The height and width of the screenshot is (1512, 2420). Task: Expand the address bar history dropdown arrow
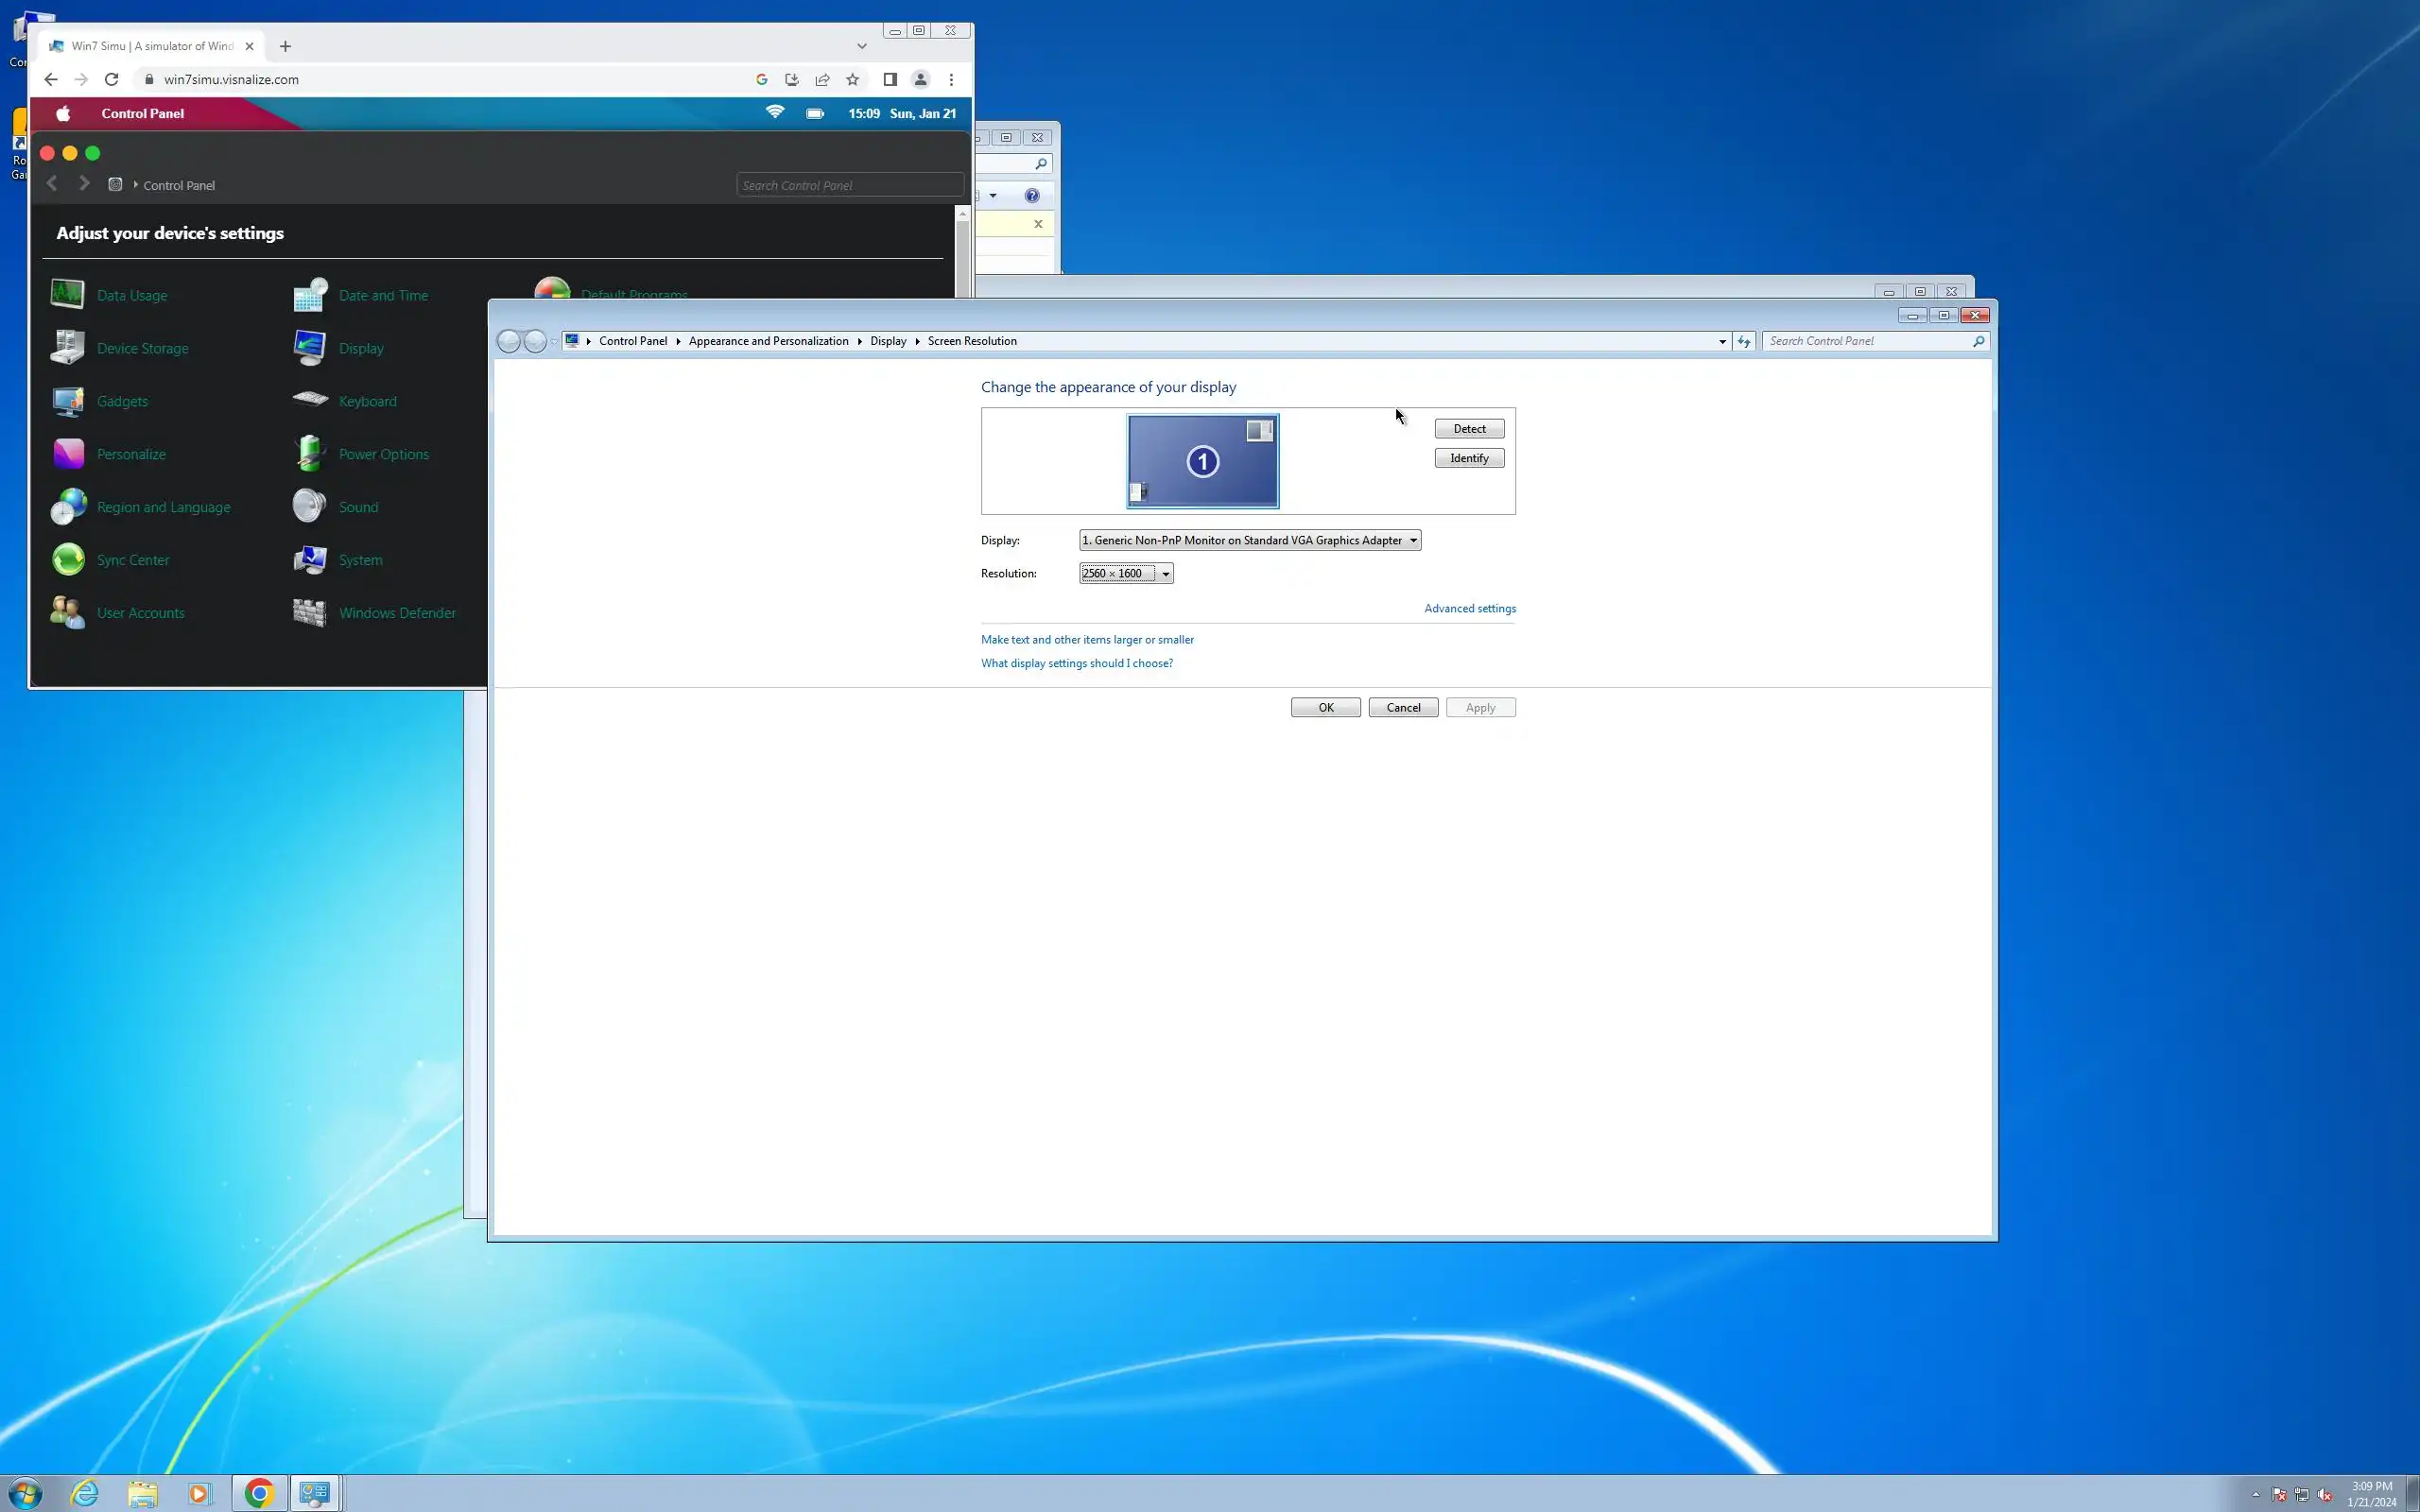click(1722, 342)
